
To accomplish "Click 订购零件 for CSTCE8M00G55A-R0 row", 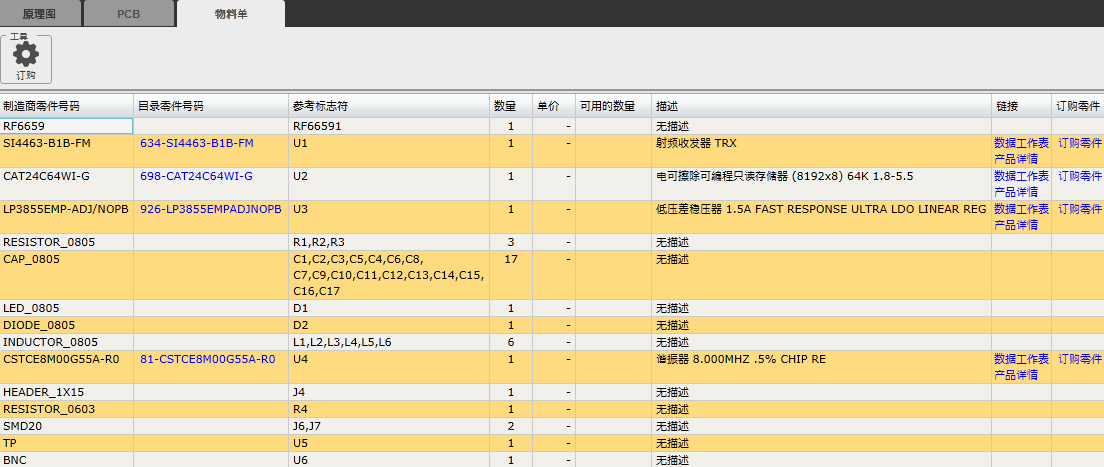I will point(1079,359).
